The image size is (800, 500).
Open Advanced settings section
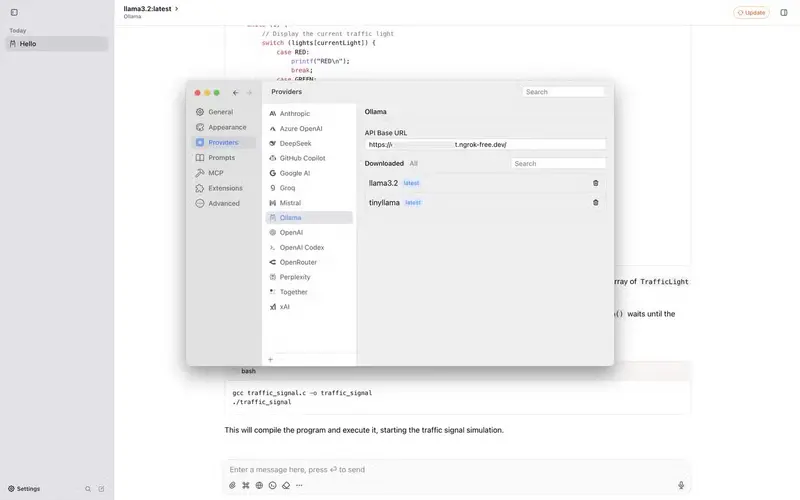[223, 203]
